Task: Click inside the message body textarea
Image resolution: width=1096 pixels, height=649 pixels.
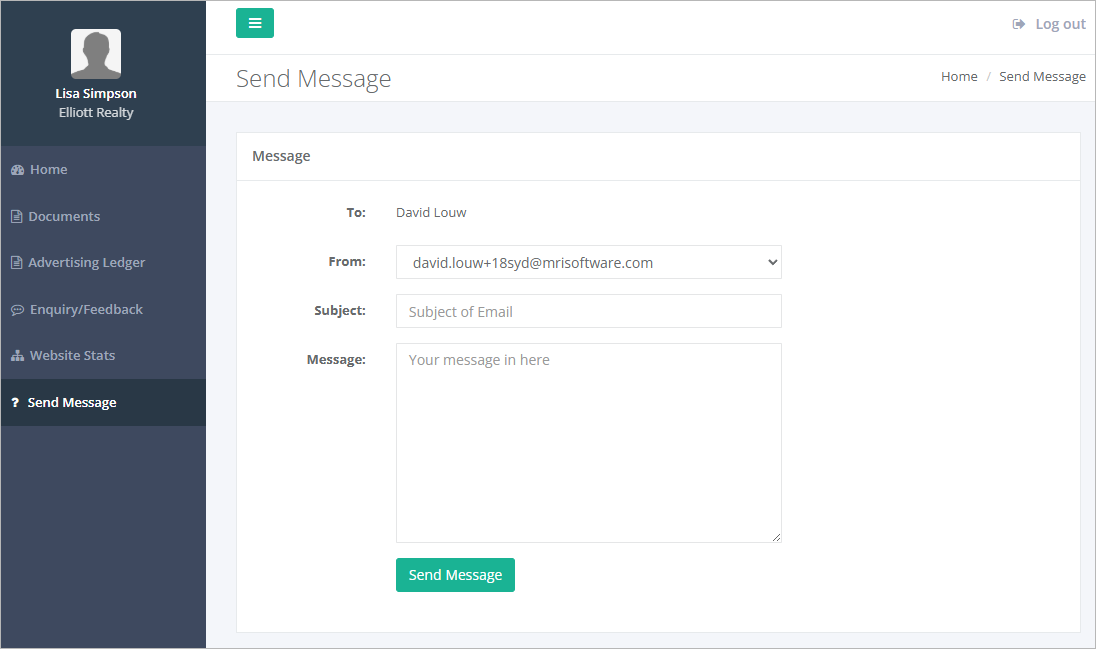Action: pyautogui.click(x=589, y=440)
